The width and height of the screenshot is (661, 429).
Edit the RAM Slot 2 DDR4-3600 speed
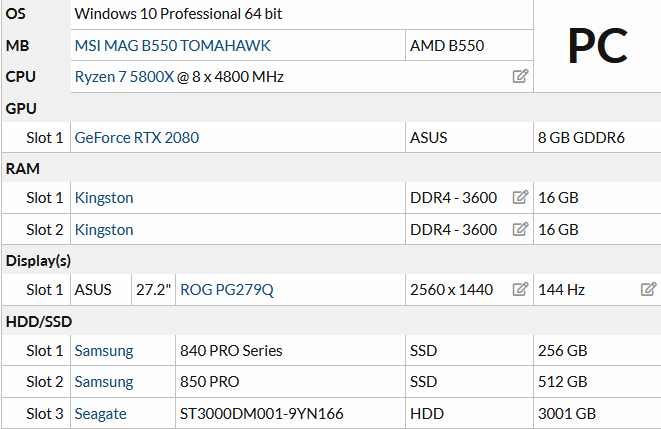click(520, 229)
